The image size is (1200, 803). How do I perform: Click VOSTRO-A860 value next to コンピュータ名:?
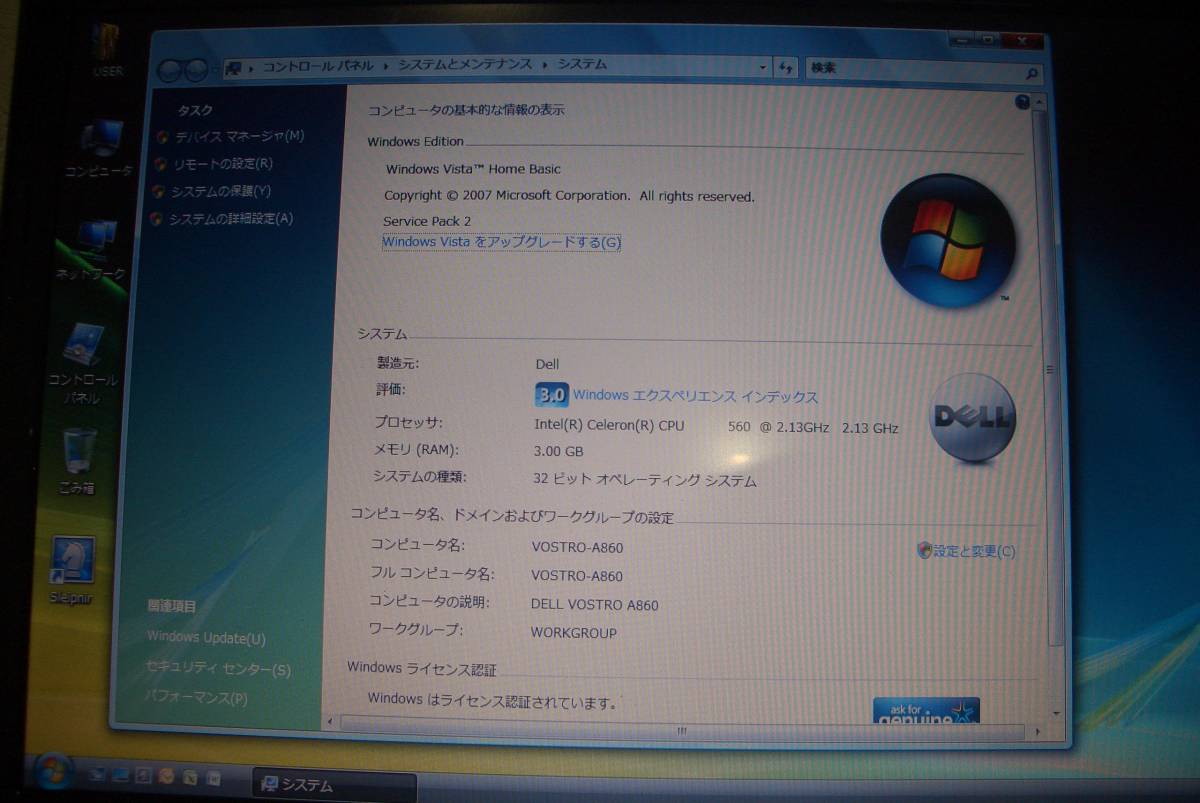(x=577, y=547)
